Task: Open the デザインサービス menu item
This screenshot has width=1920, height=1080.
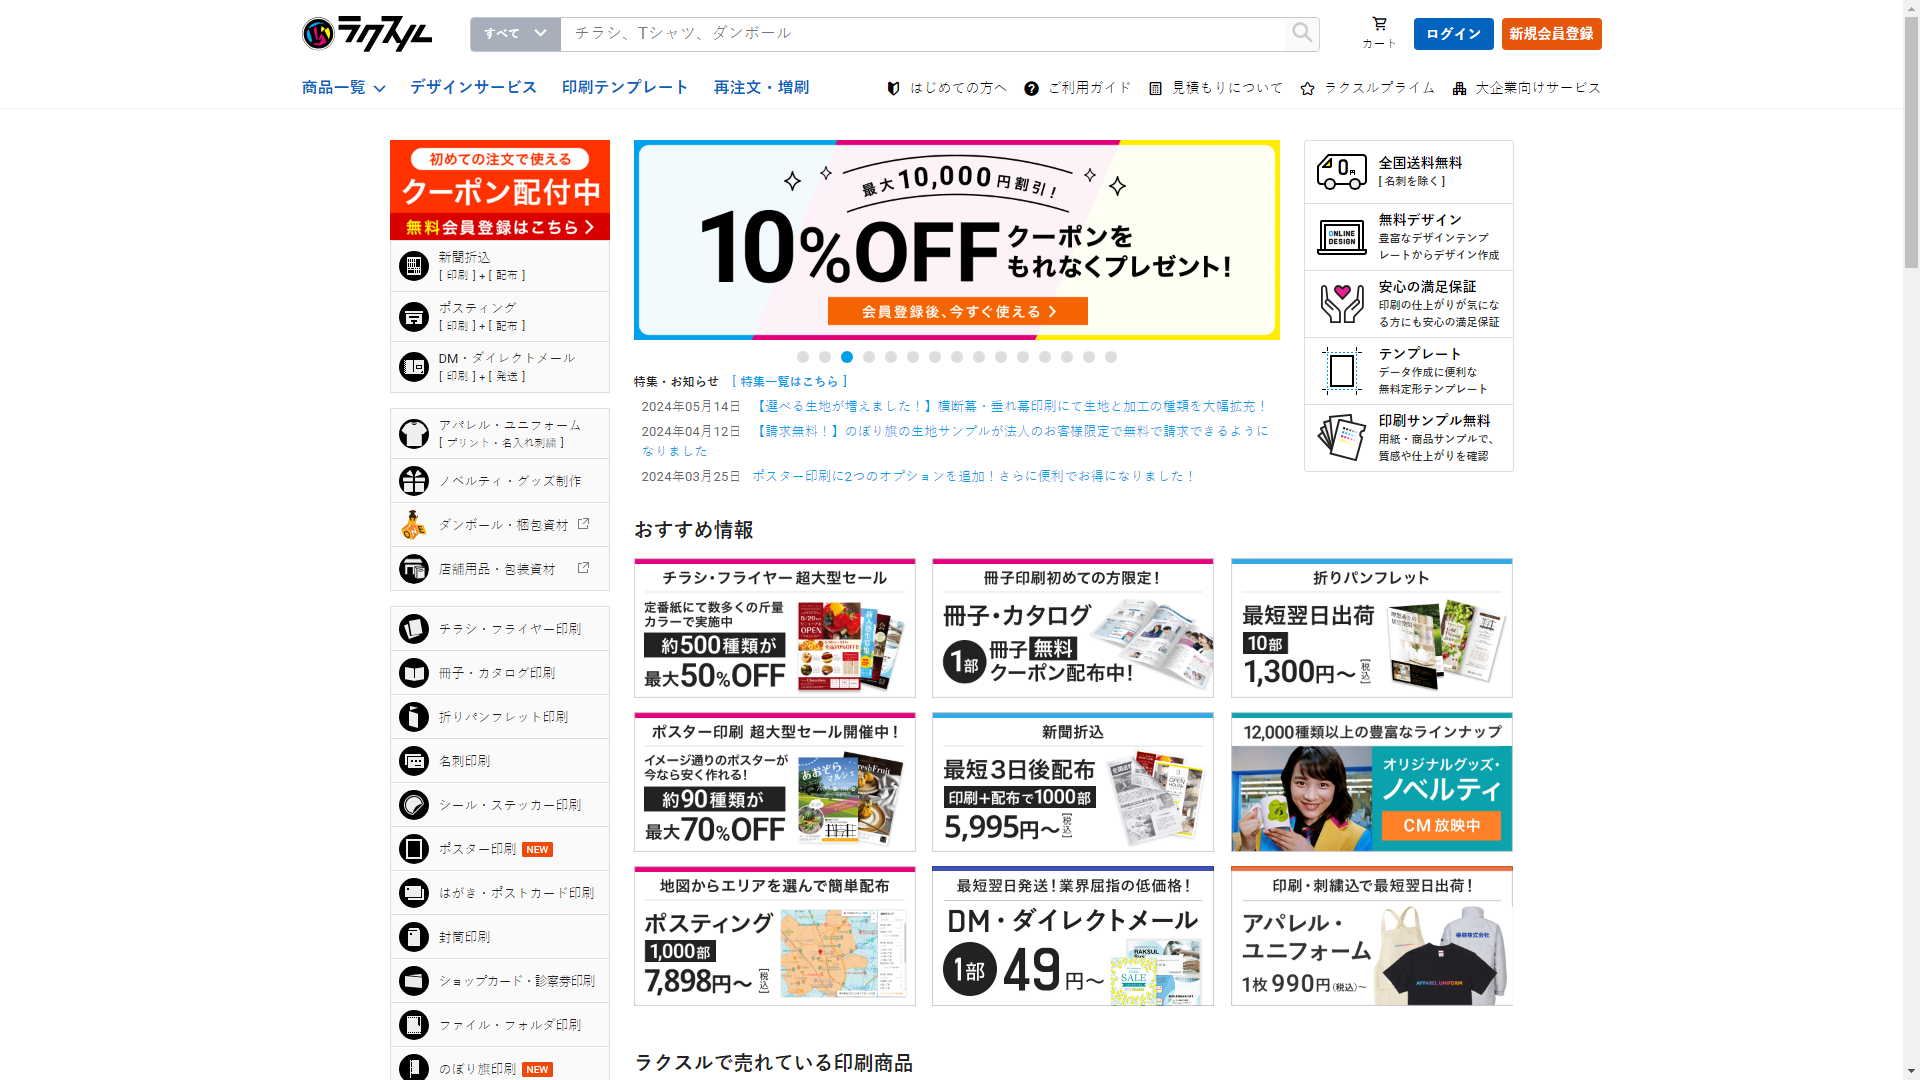Action: click(x=473, y=88)
